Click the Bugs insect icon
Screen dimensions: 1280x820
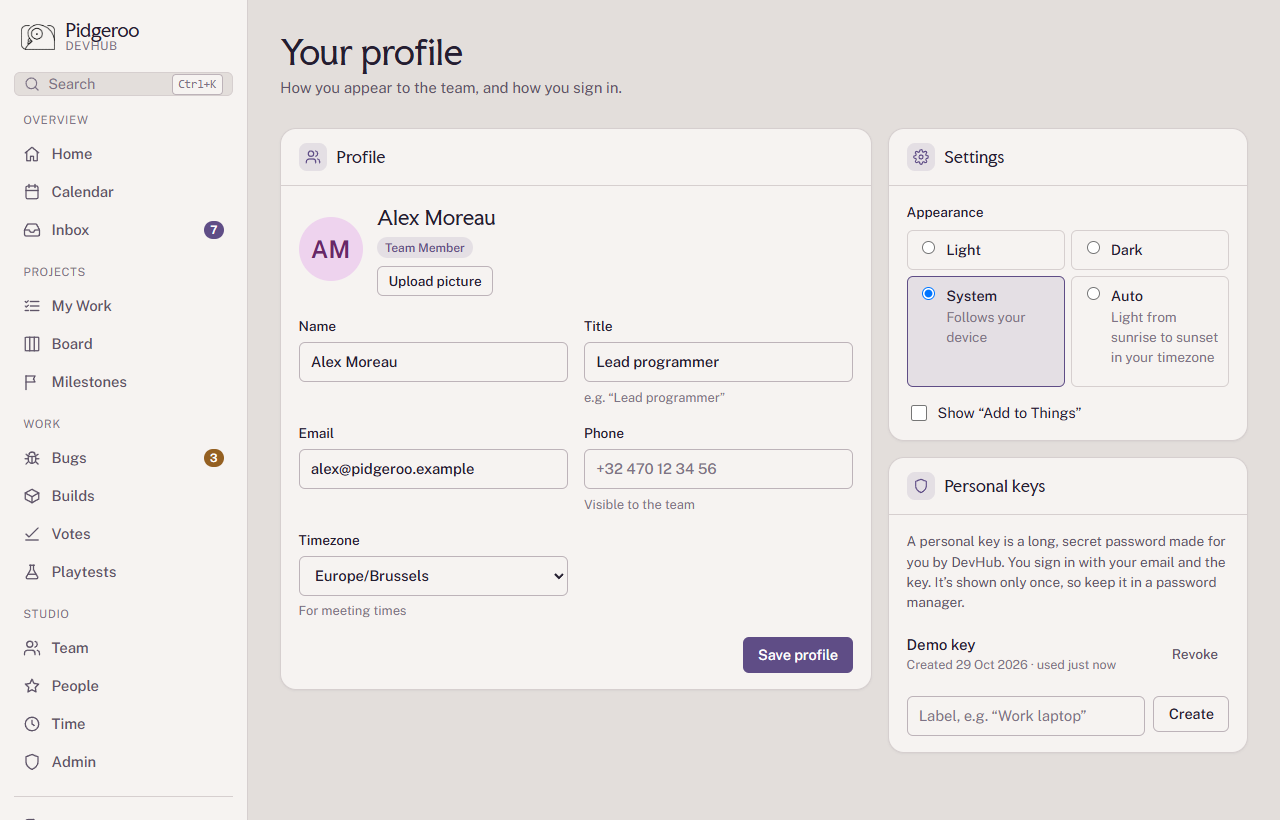(x=32, y=458)
